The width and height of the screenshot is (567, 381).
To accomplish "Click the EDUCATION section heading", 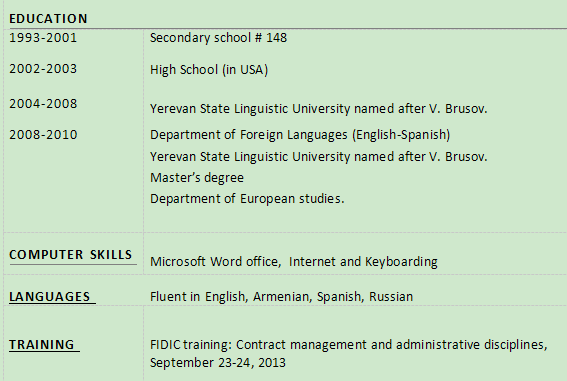I will [48, 18].
